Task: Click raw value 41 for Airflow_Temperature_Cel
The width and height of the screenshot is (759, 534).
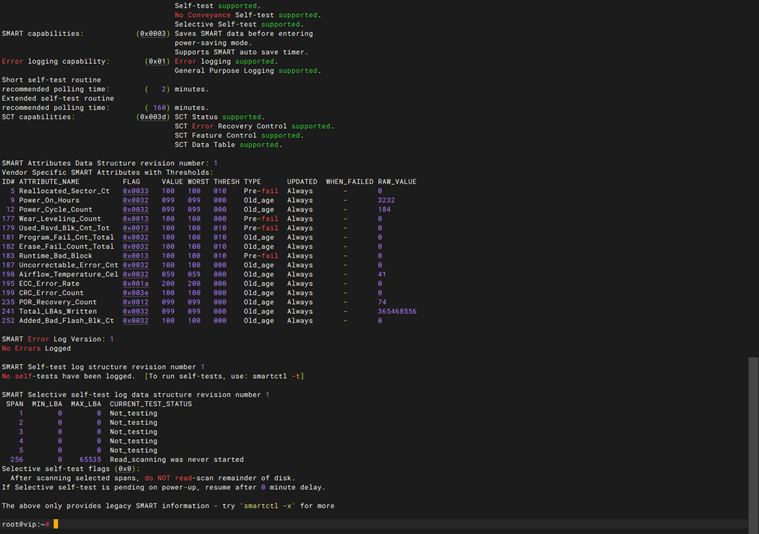Action: coord(382,275)
